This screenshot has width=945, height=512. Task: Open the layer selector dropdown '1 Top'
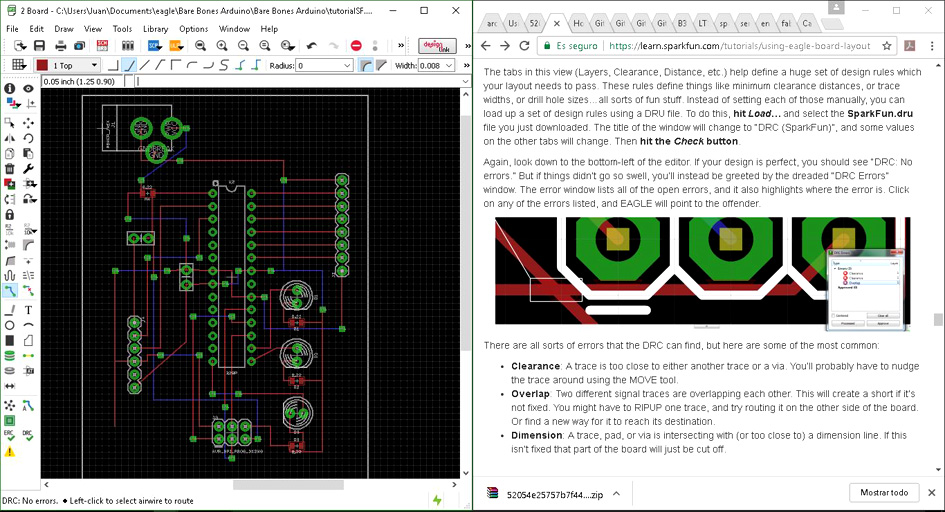(x=67, y=65)
